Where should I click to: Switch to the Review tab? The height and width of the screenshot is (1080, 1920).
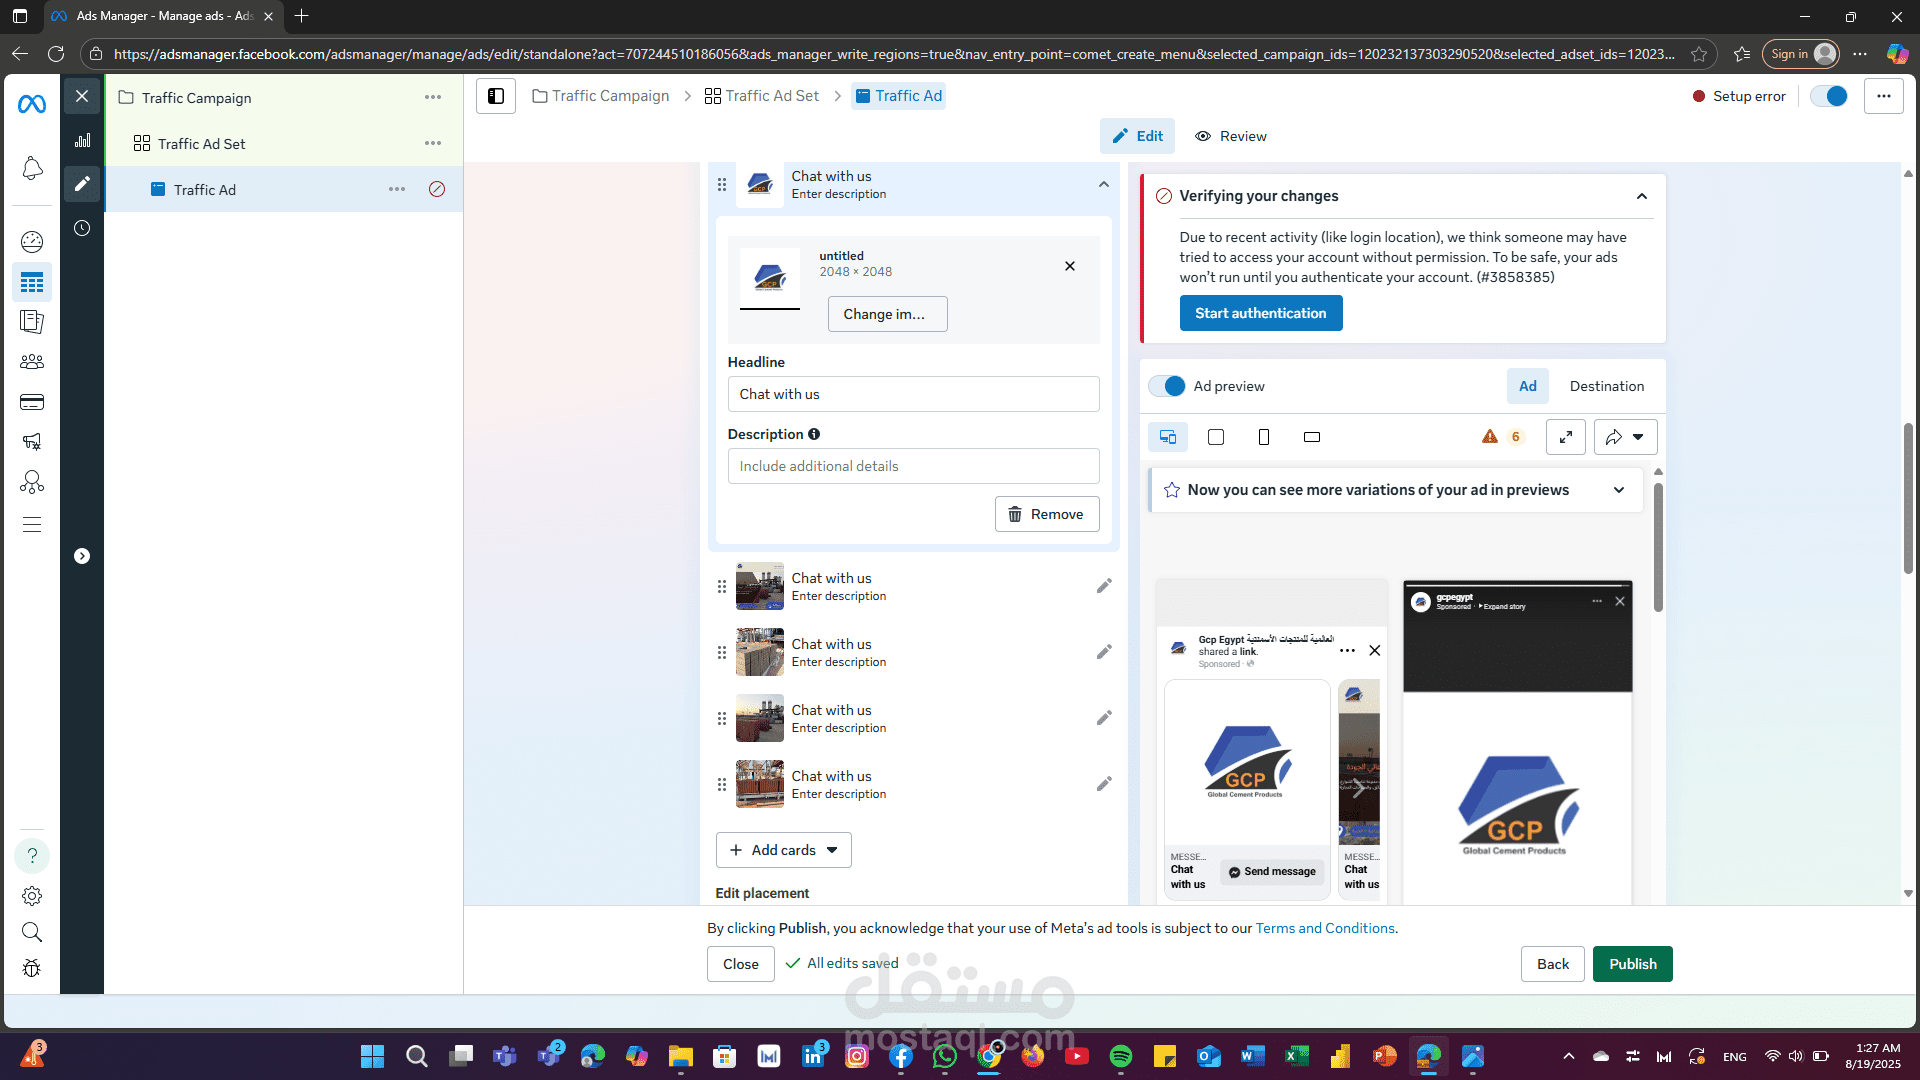pyautogui.click(x=1231, y=136)
